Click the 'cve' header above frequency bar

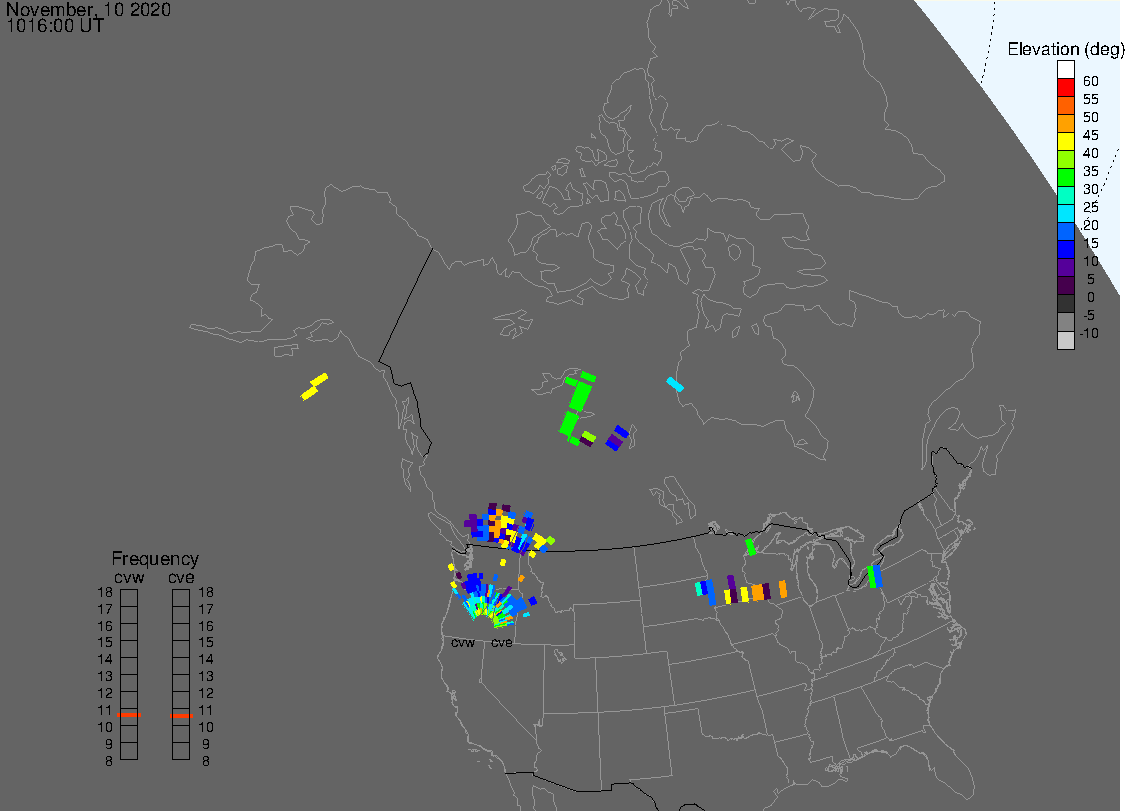point(182,578)
